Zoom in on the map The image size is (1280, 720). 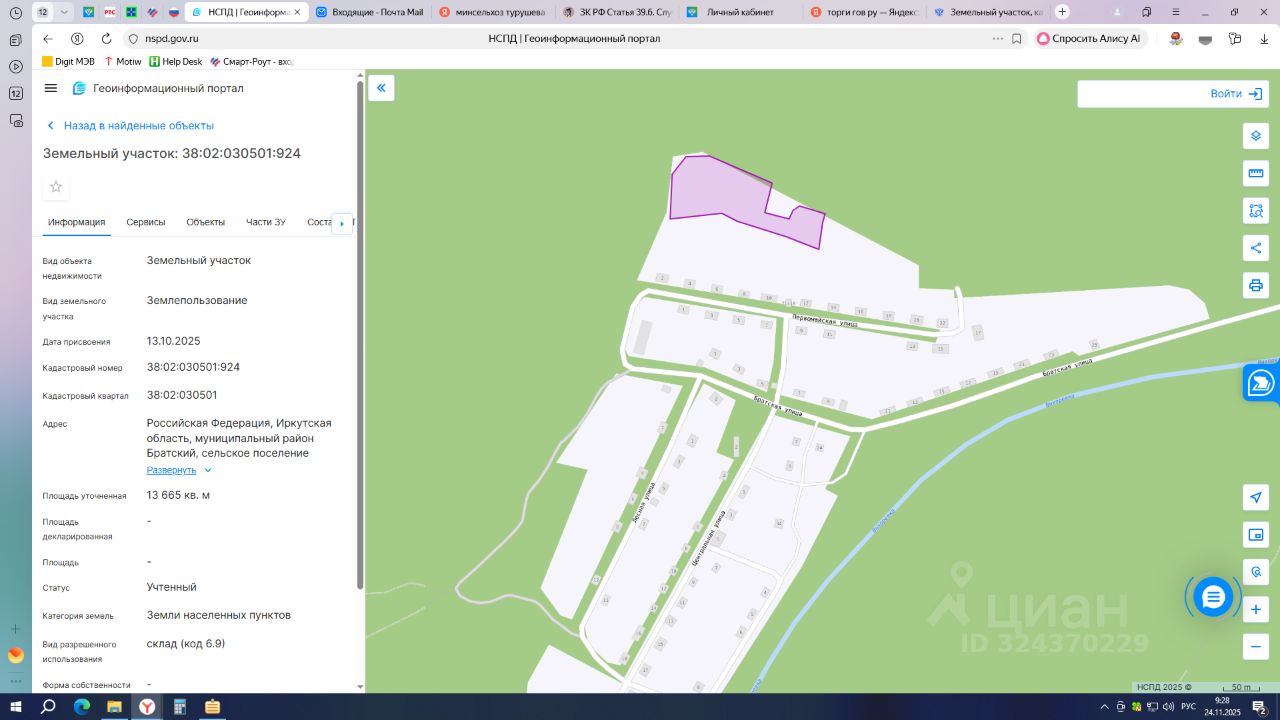(x=1256, y=609)
